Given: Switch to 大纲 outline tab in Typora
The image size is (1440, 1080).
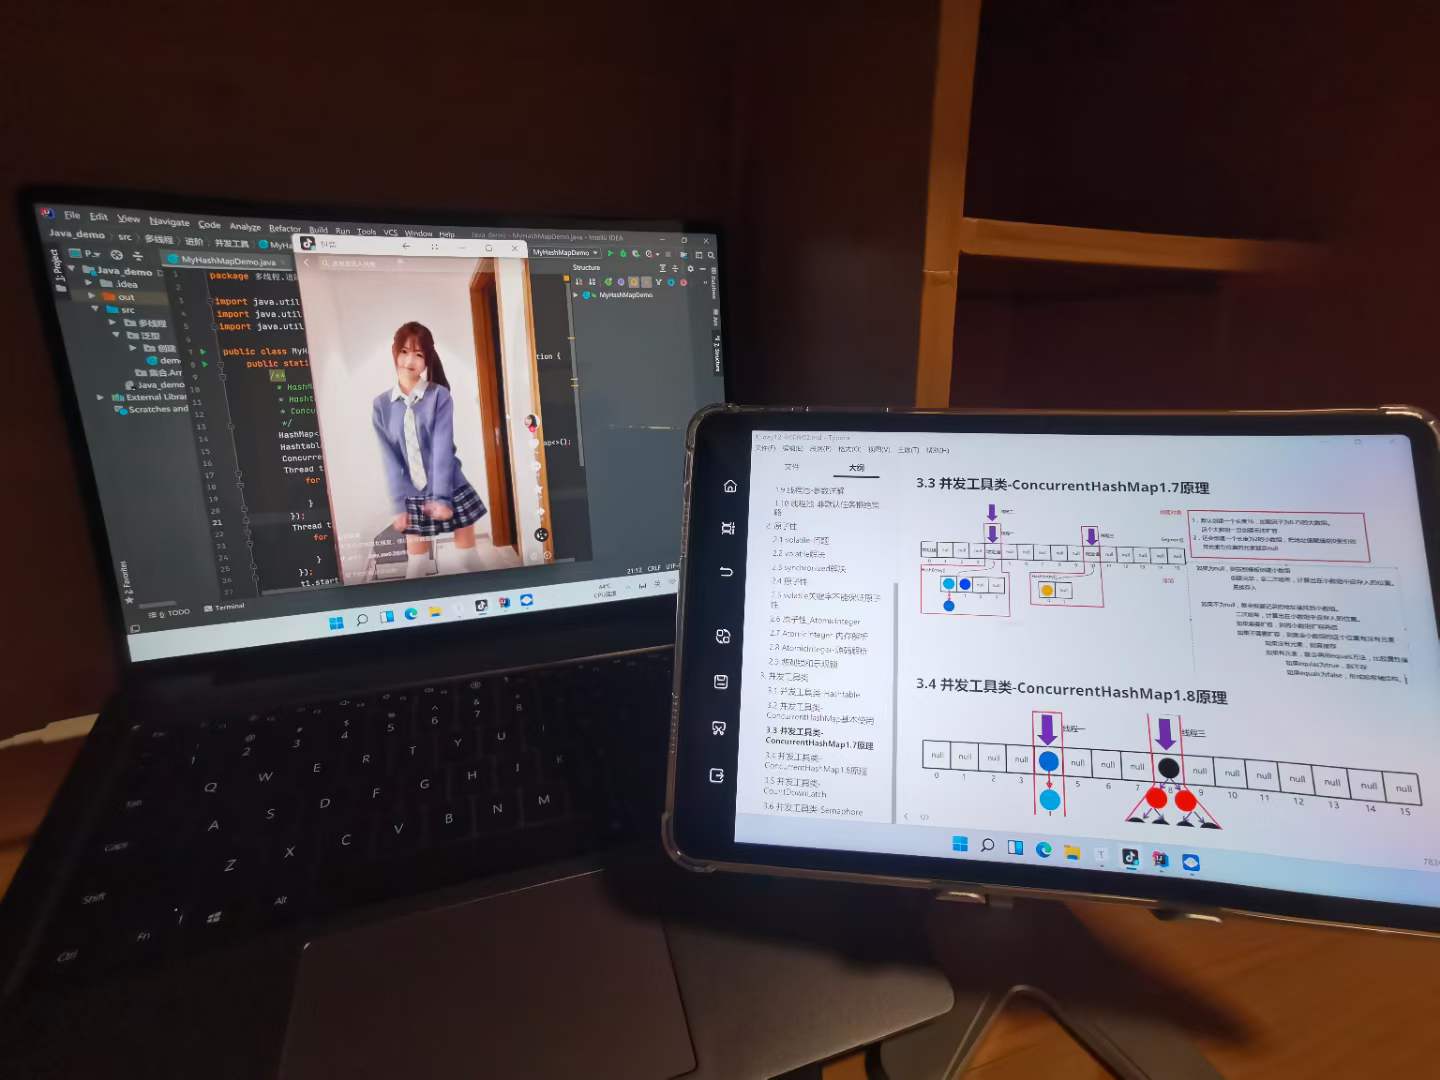Looking at the screenshot, I should (857, 468).
